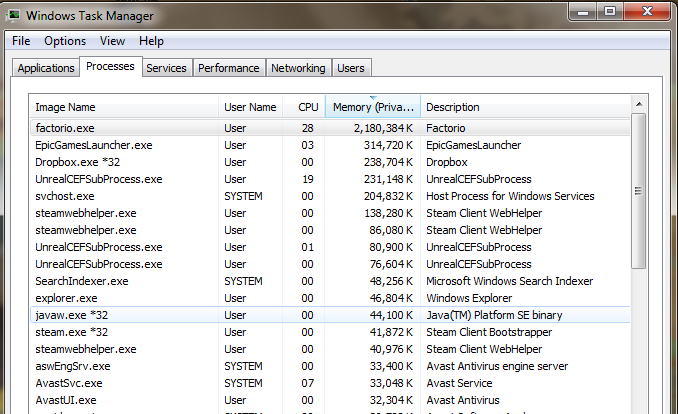Viewport: 678px width, 414px height.
Task: Select the svchost.exe process
Action: click(330, 196)
